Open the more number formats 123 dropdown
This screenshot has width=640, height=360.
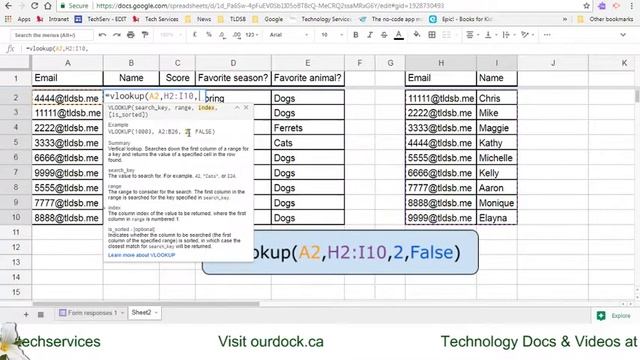[x=252, y=35]
